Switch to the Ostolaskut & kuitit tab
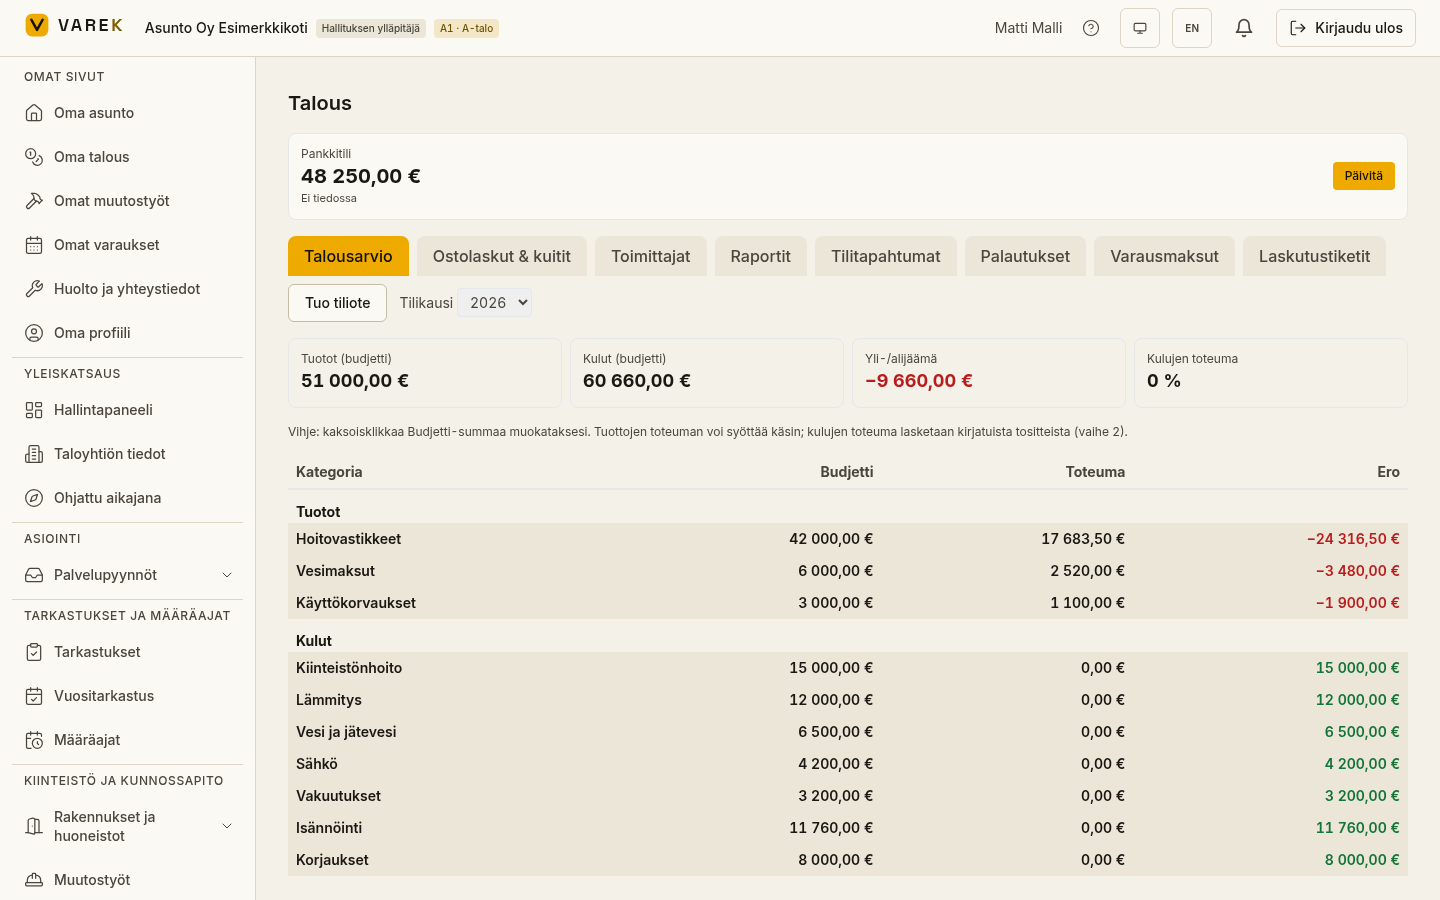The height and width of the screenshot is (900, 1440). [502, 256]
